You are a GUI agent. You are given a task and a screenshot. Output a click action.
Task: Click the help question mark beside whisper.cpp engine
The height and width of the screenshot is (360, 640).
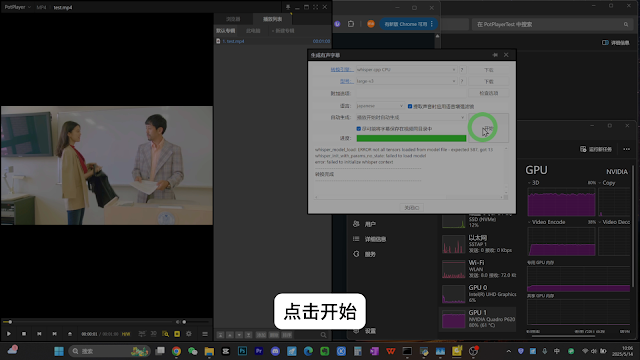[462, 70]
